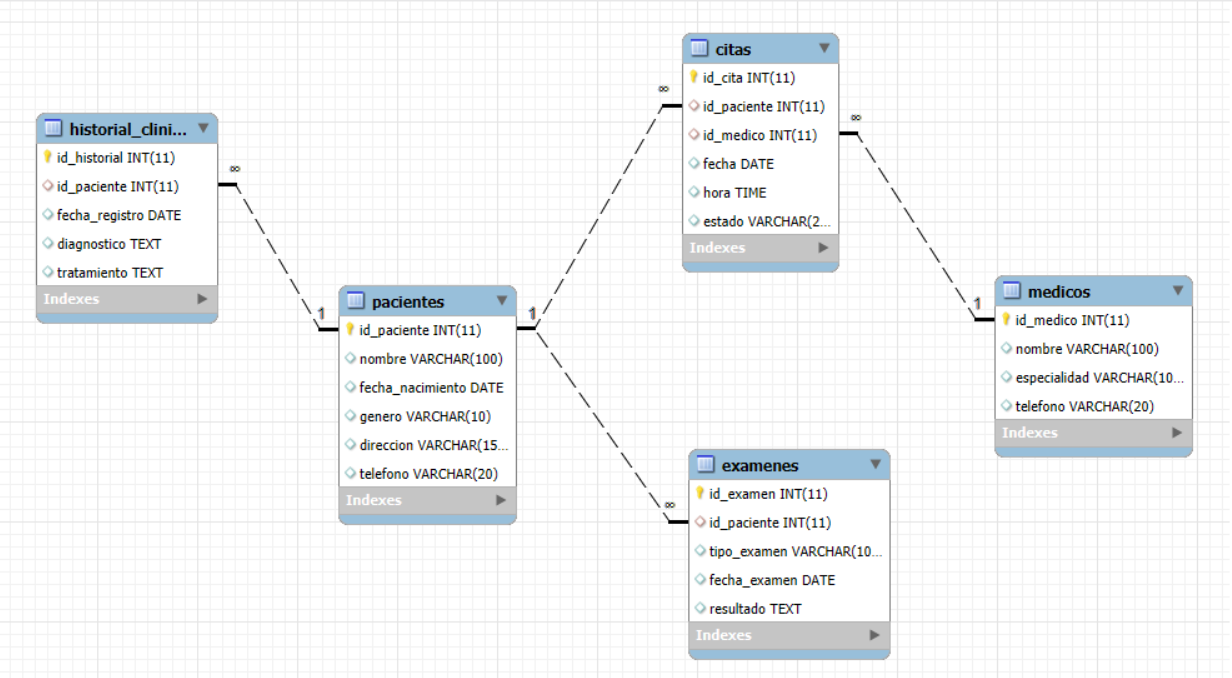The width and height of the screenshot is (1232, 678).
Task: Click the historial_clinico table icon
Action: tap(53, 128)
